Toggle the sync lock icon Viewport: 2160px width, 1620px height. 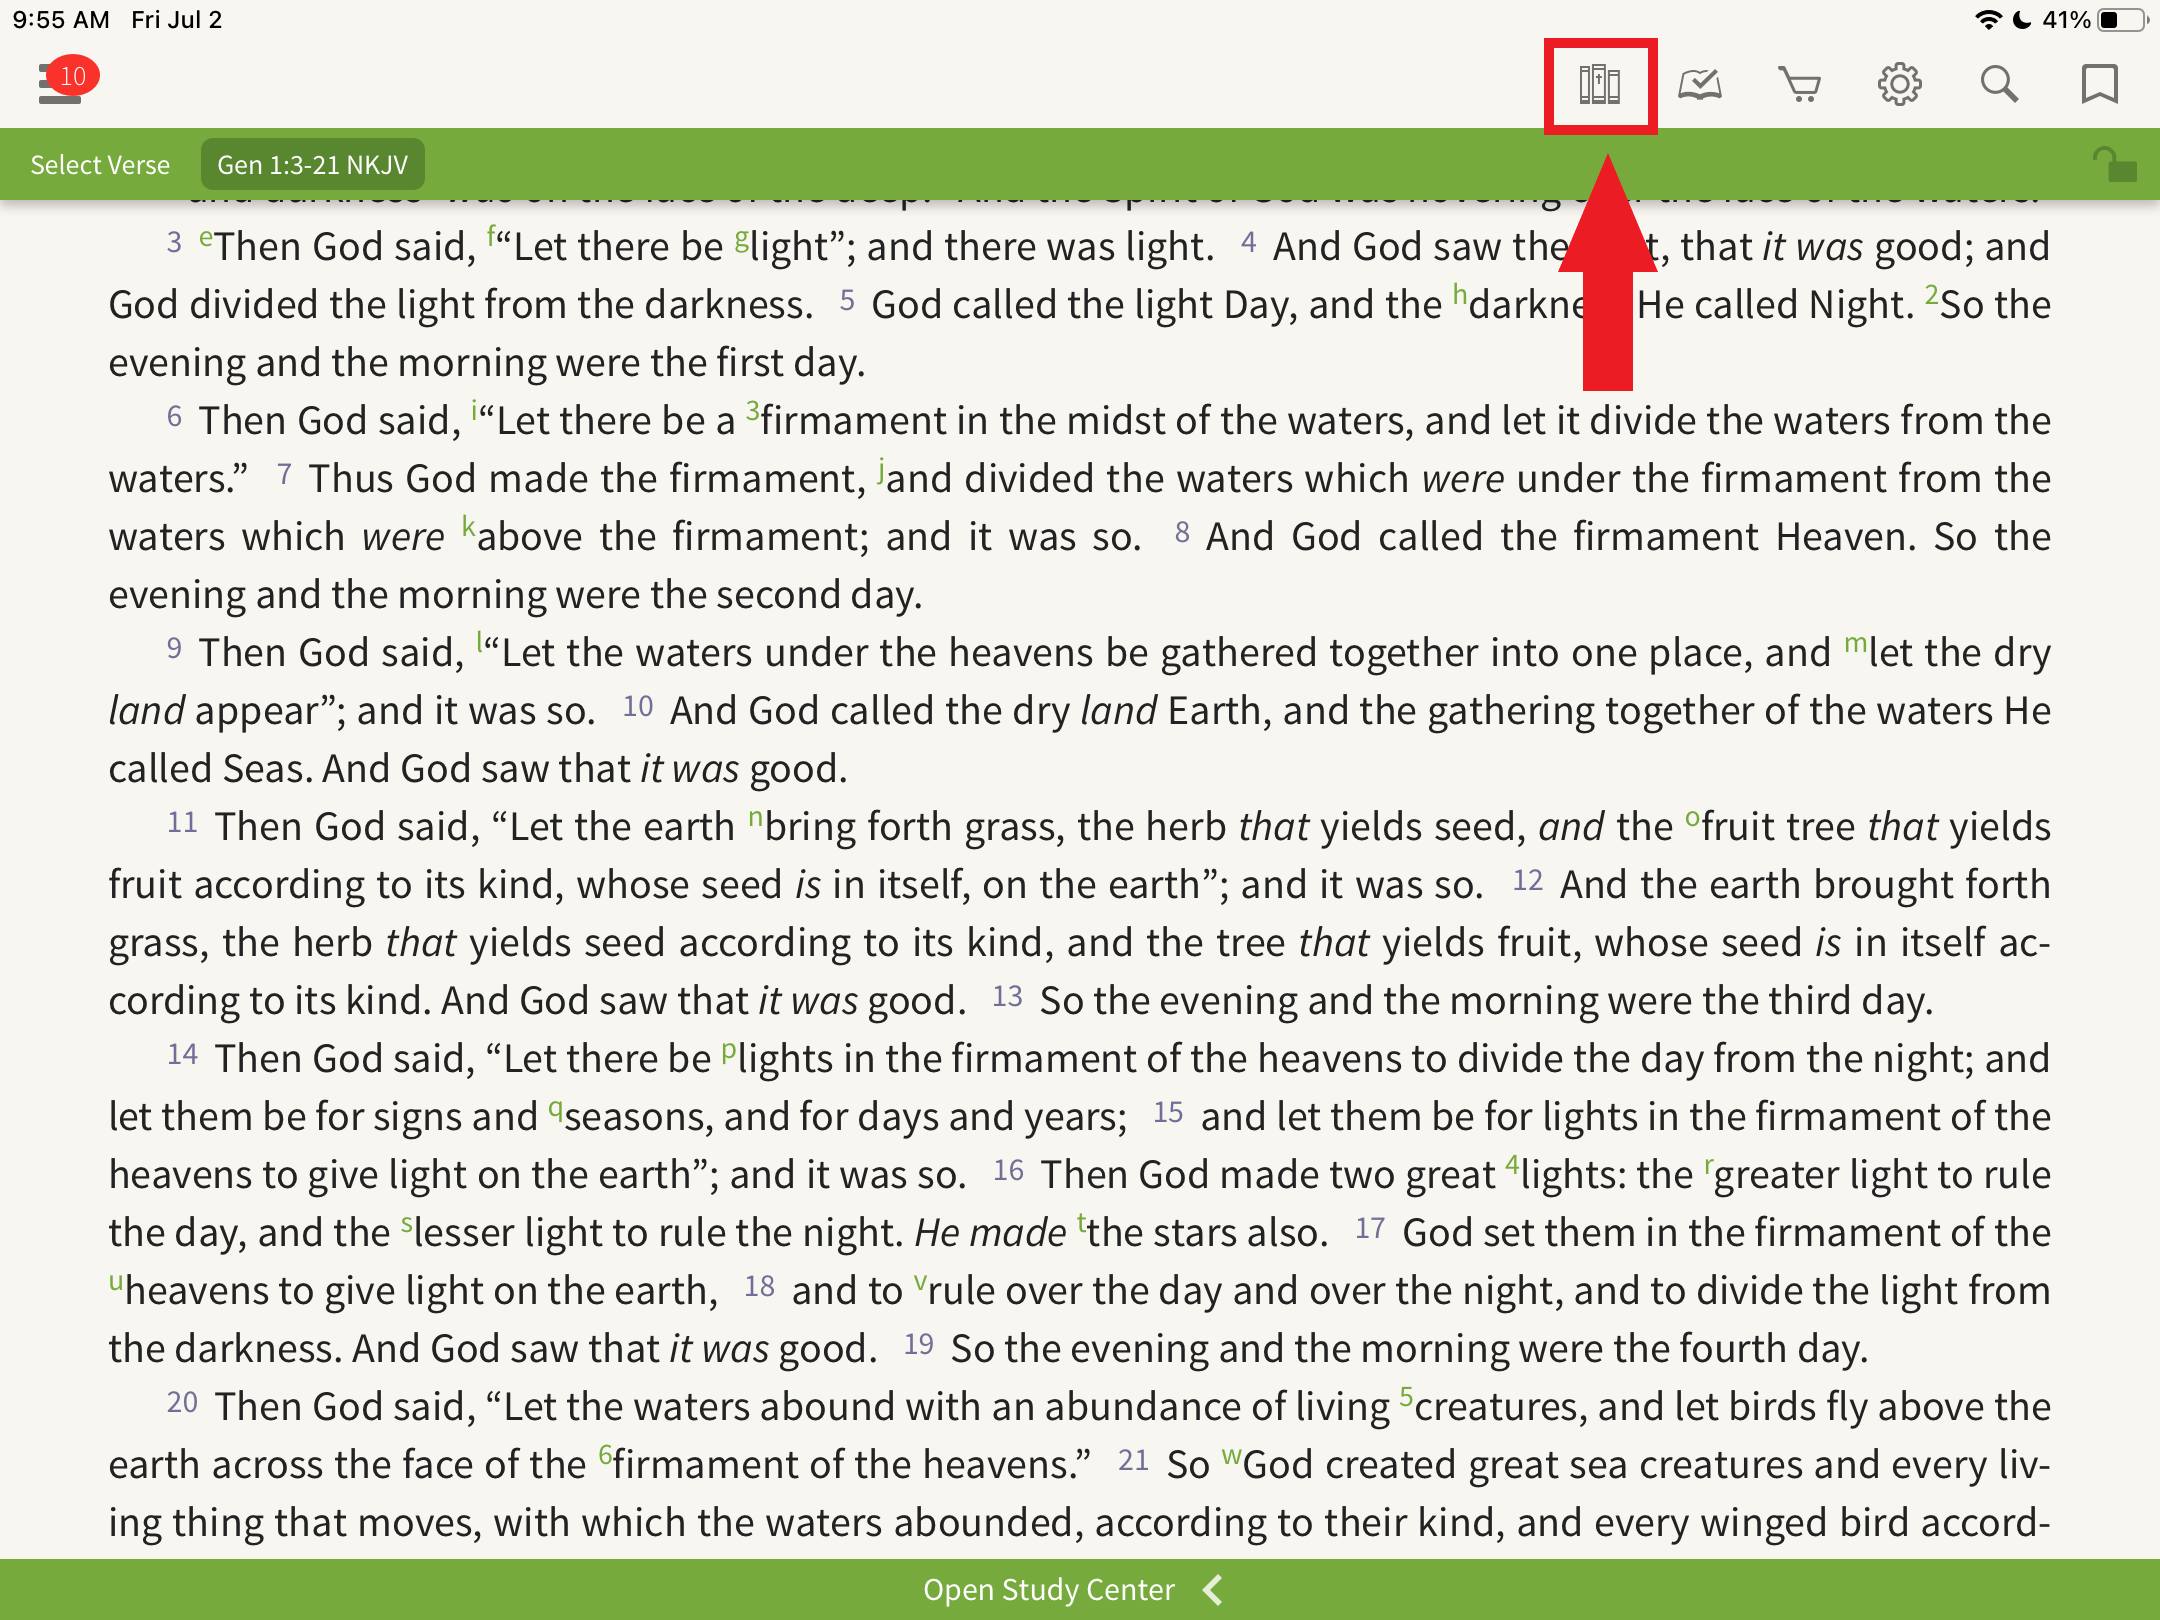2114,164
